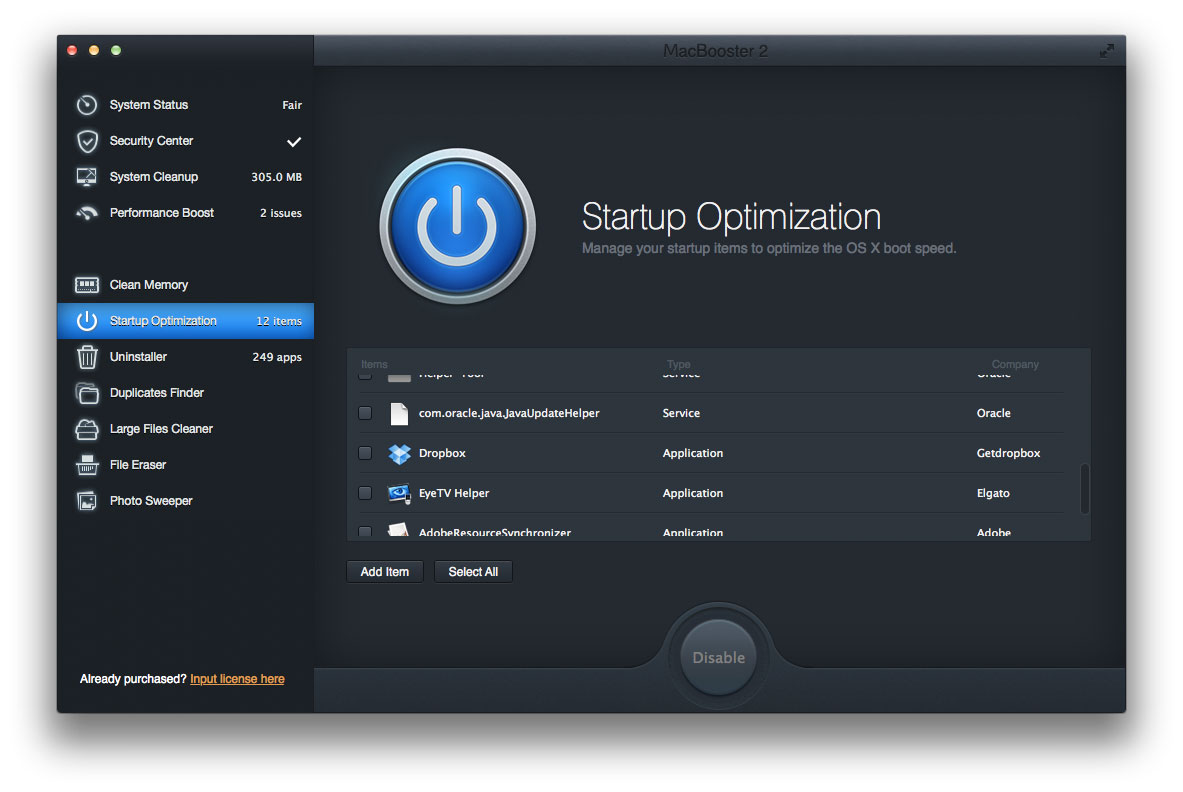Screen dimensions: 1183x792
Task: Click the Dropbox item name
Action: click(x=442, y=453)
